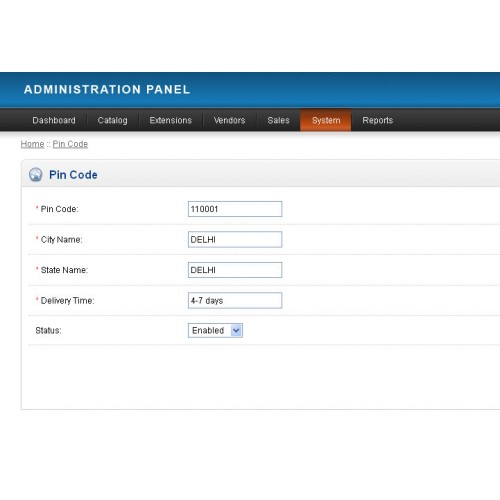Open the Vendors menu

[x=229, y=120]
